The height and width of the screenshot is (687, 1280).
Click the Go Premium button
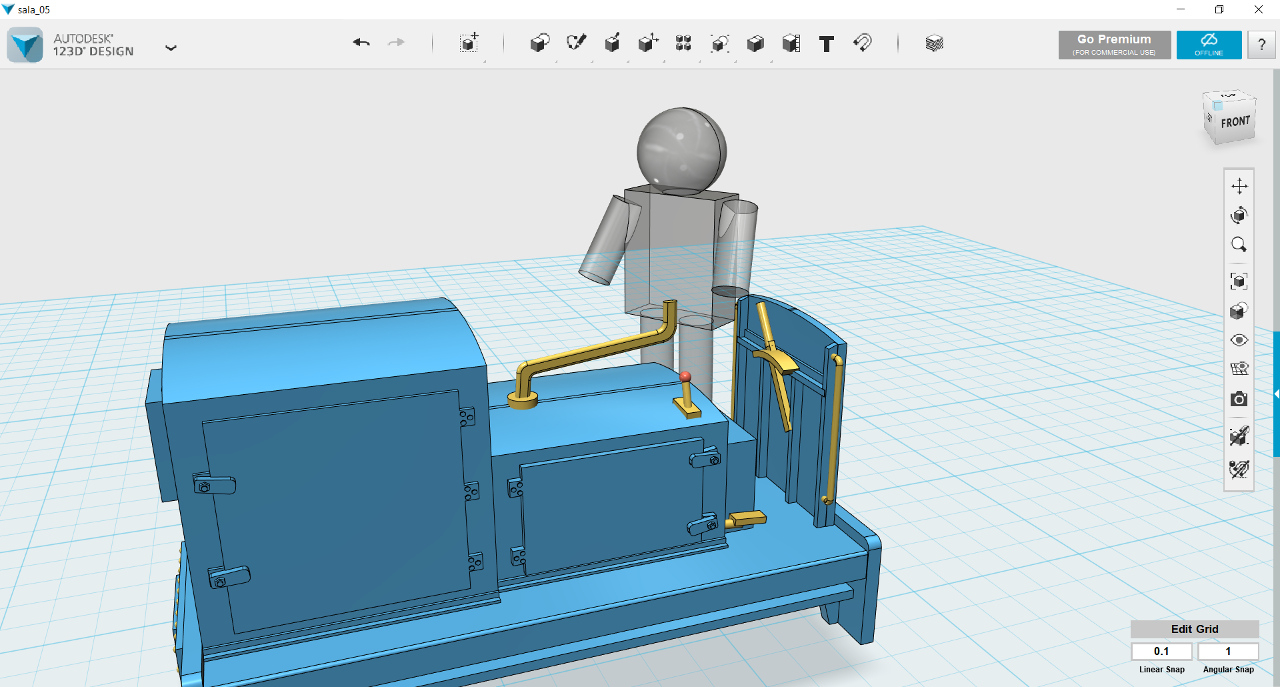[1114, 45]
